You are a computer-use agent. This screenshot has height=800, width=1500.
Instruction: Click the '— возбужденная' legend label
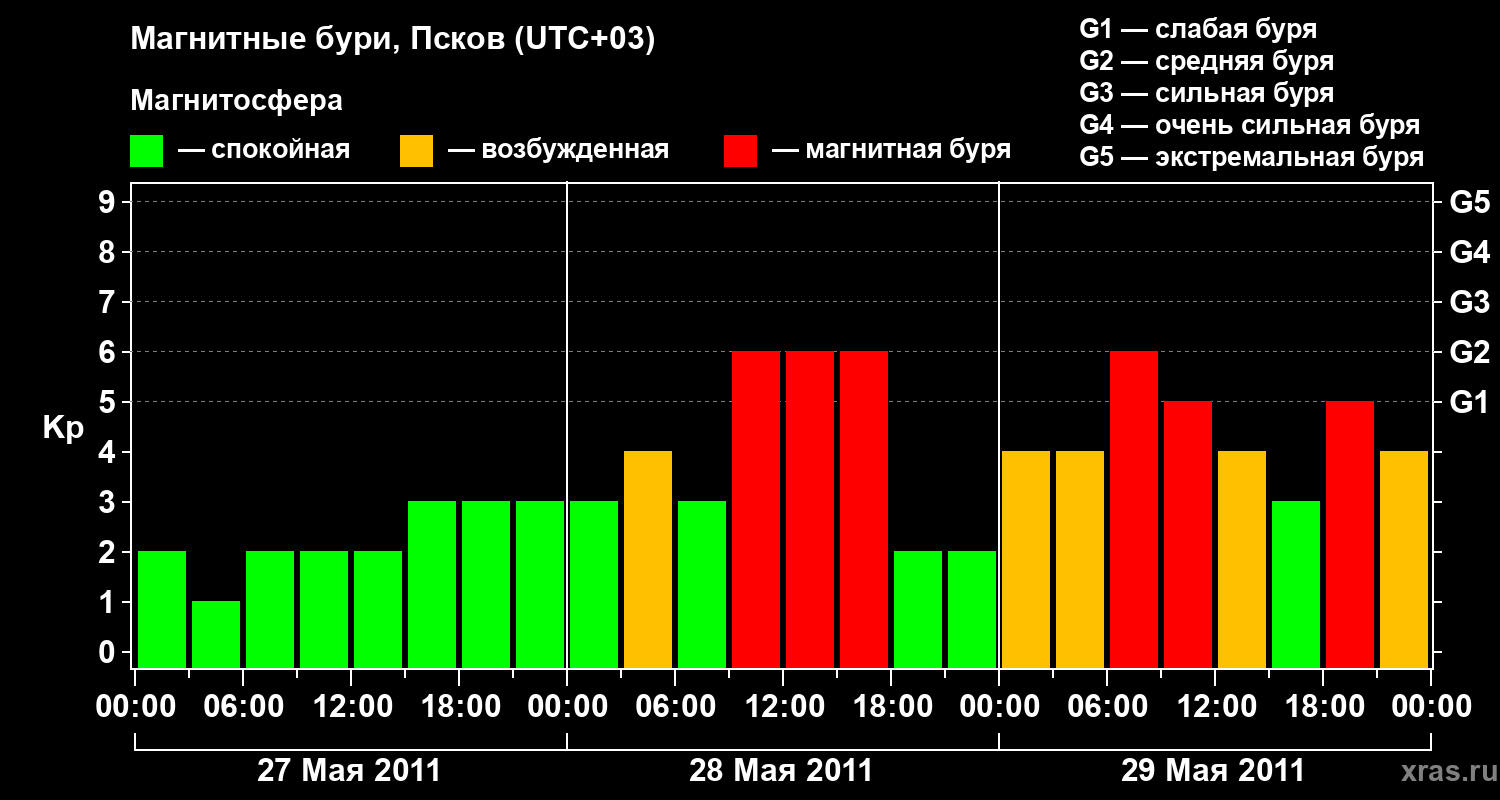pyautogui.click(x=558, y=150)
